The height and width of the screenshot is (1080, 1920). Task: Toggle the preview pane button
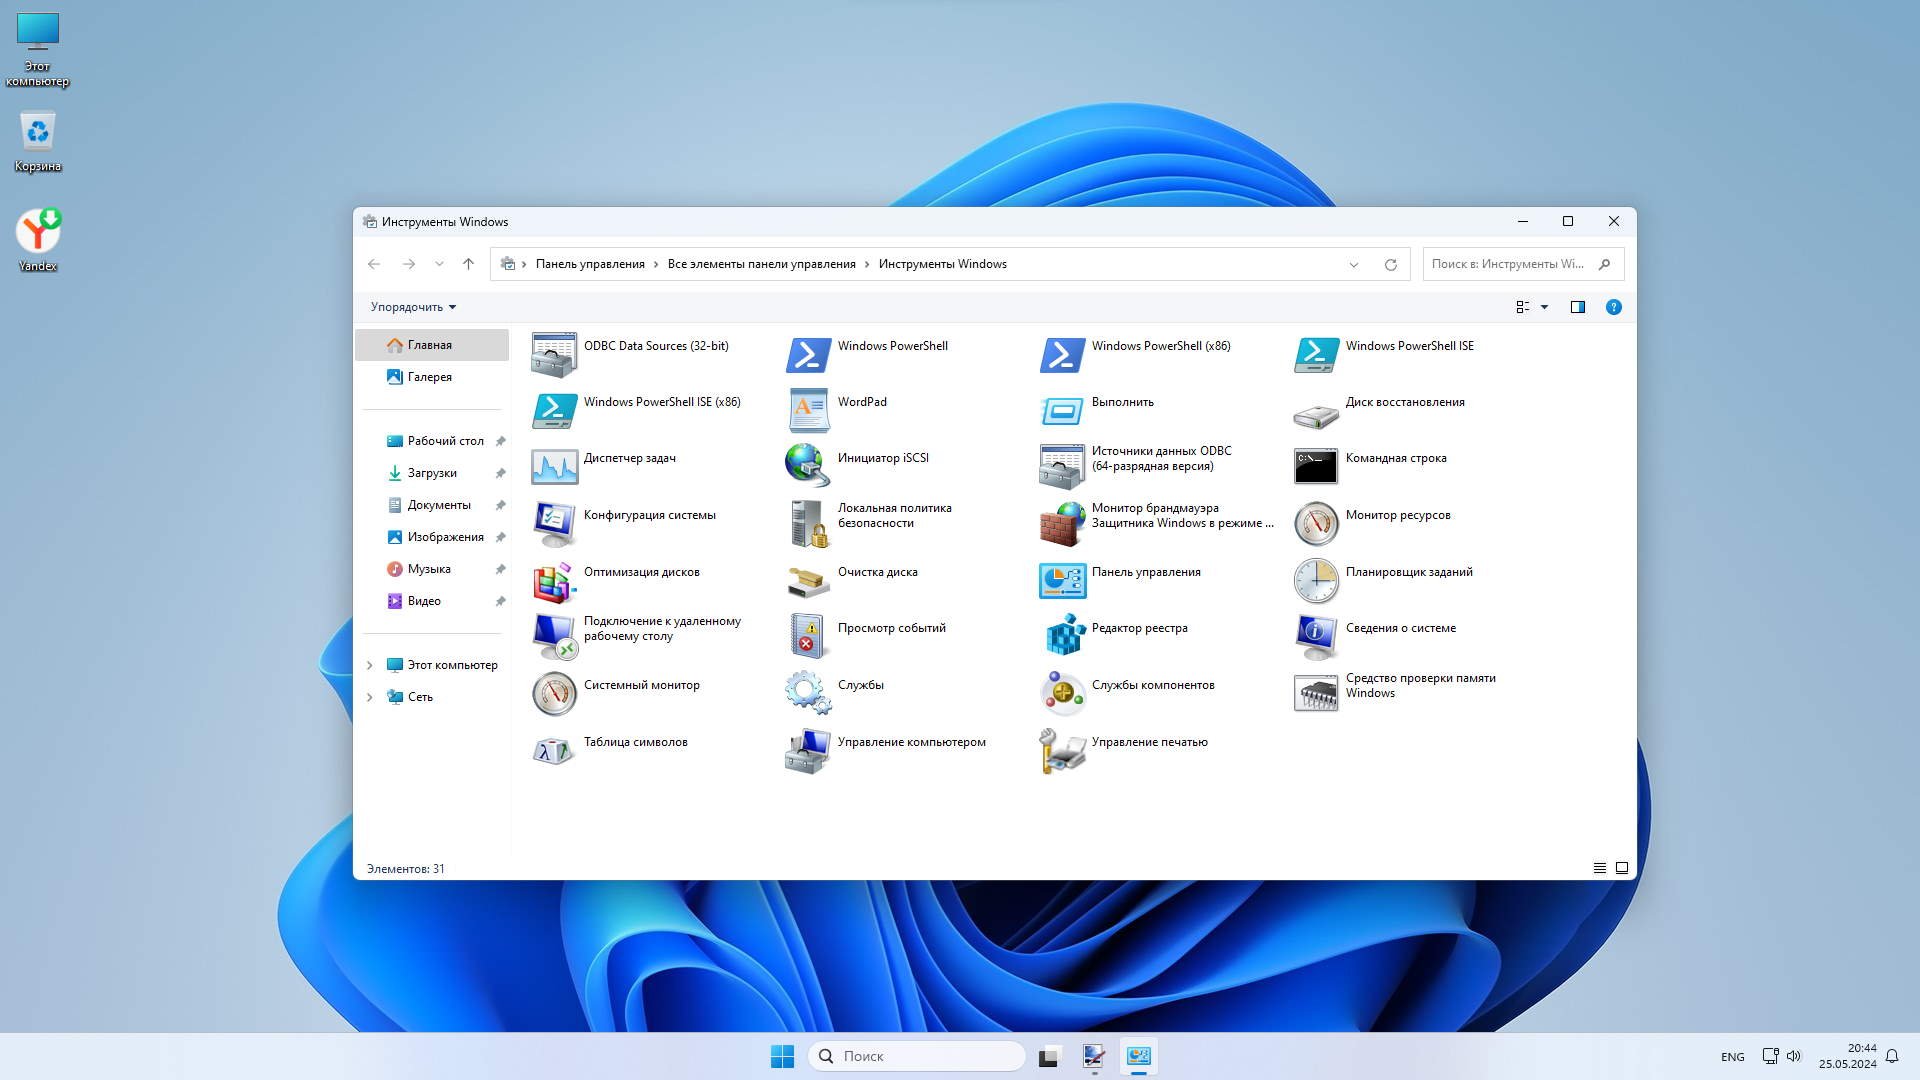pos(1577,307)
